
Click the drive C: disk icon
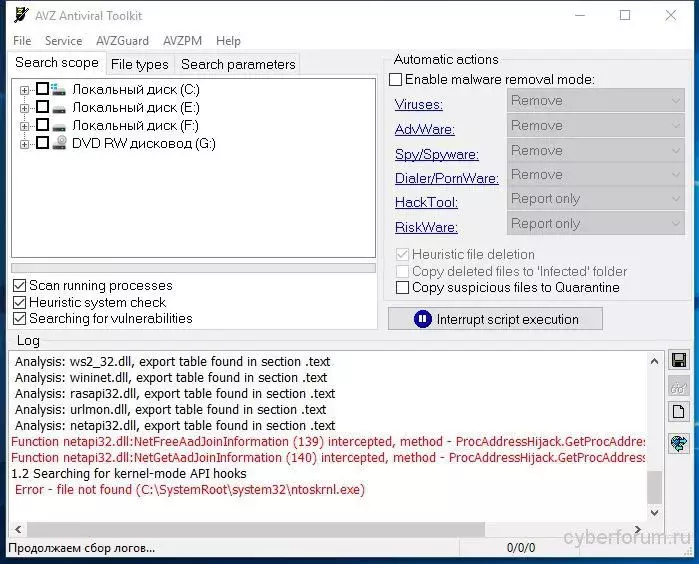point(58,89)
